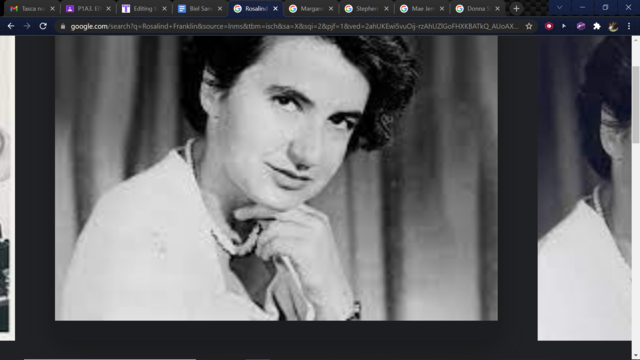This screenshot has width=640, height=360.
Task: Open the purple cube extension
Action: [x=581, y=26]
